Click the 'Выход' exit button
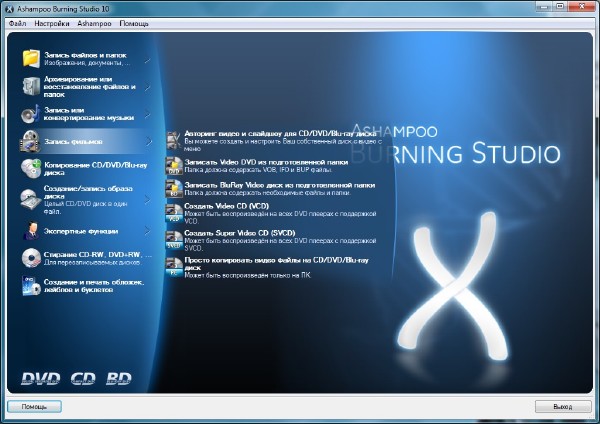600x424 pixels. [562, 407]
